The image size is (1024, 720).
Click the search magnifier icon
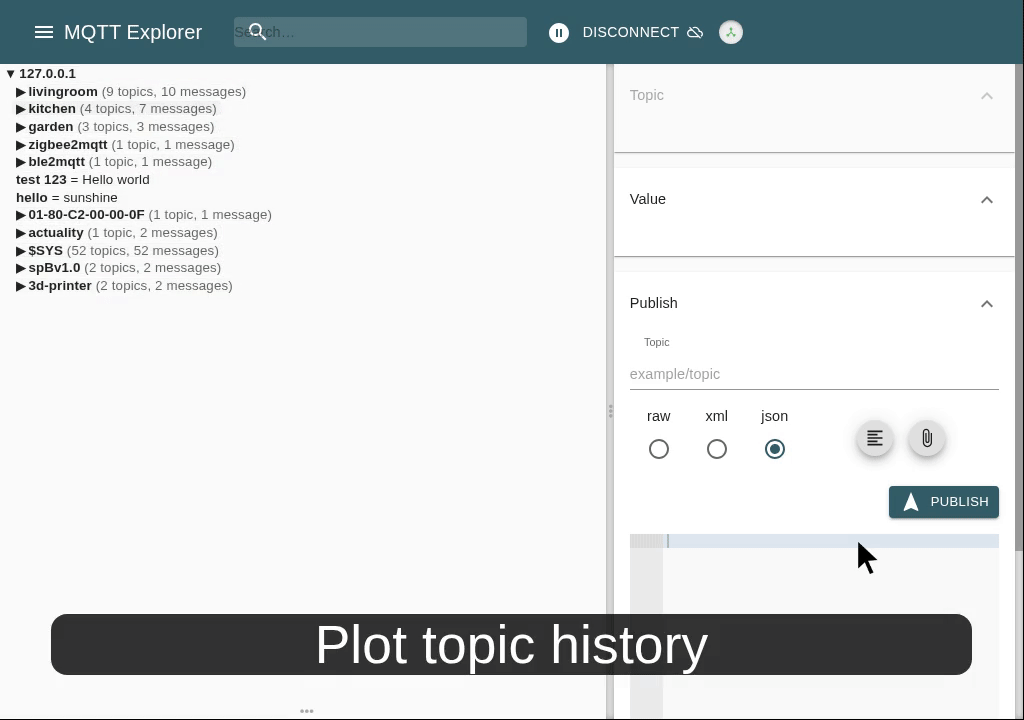[x=257, y=31]
